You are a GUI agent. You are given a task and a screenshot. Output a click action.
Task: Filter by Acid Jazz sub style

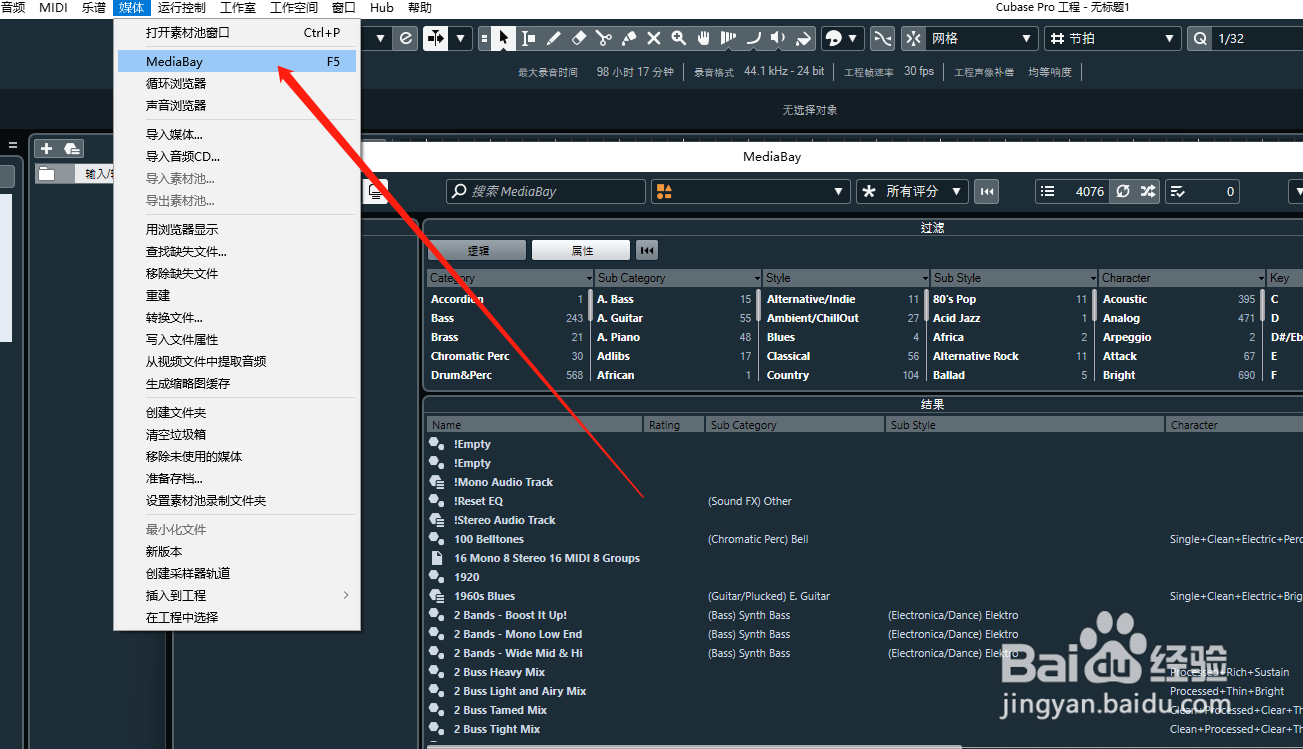tap(1010, 318)
